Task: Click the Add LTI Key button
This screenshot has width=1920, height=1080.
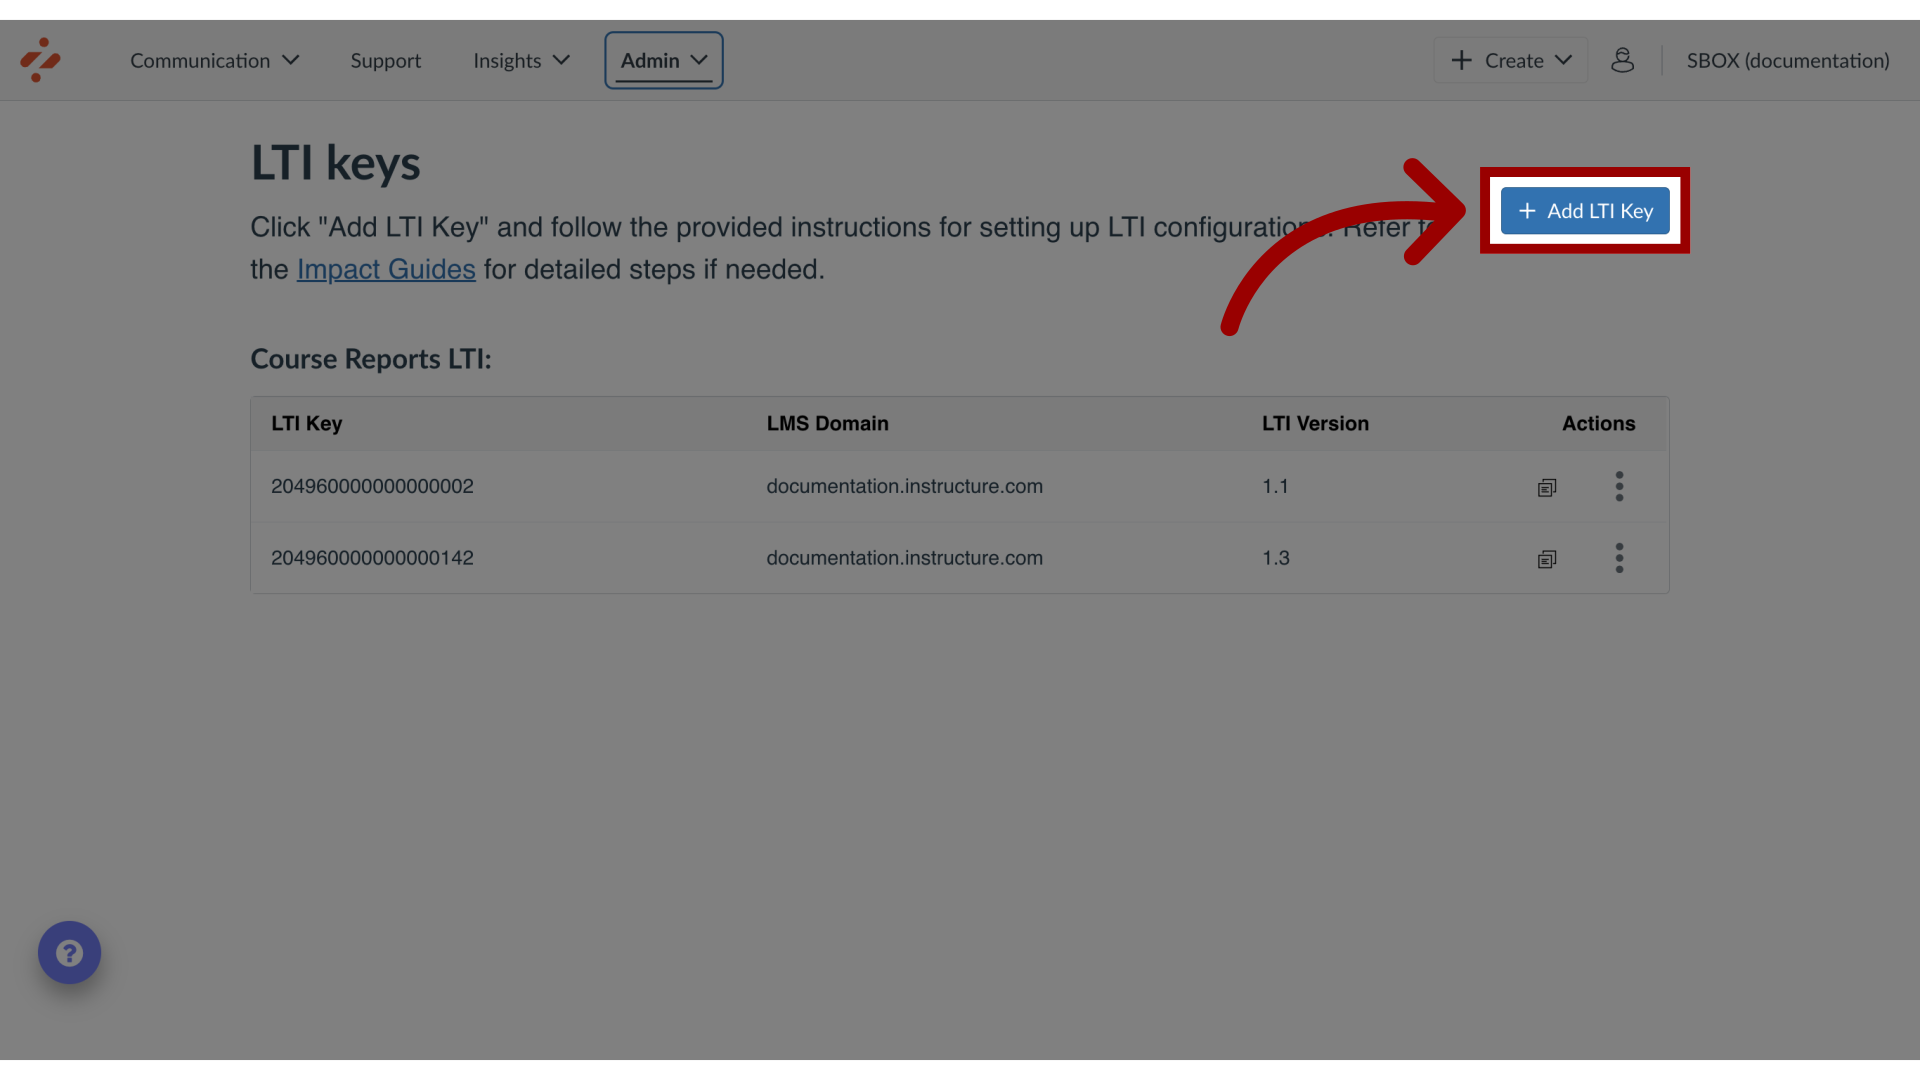Action: [x=1584, y=210]
